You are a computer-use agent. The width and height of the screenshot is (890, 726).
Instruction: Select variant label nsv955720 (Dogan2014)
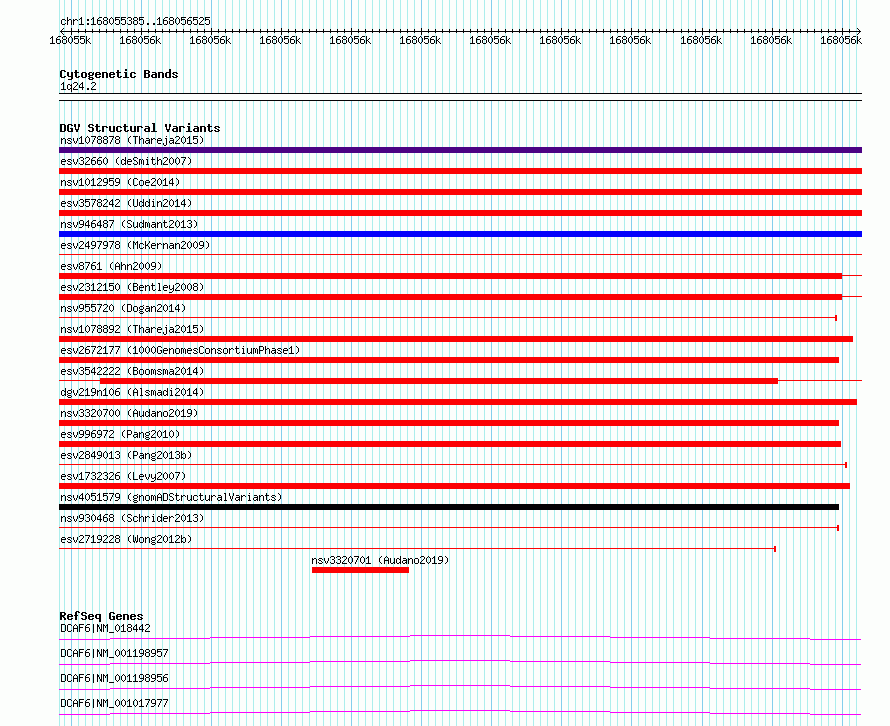tap(123, 308)
